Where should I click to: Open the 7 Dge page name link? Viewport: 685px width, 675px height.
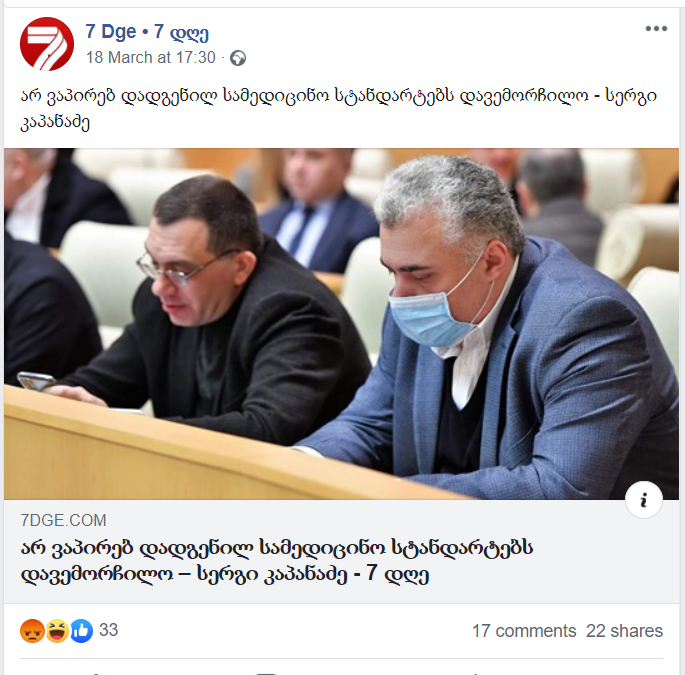pos(111,32)
